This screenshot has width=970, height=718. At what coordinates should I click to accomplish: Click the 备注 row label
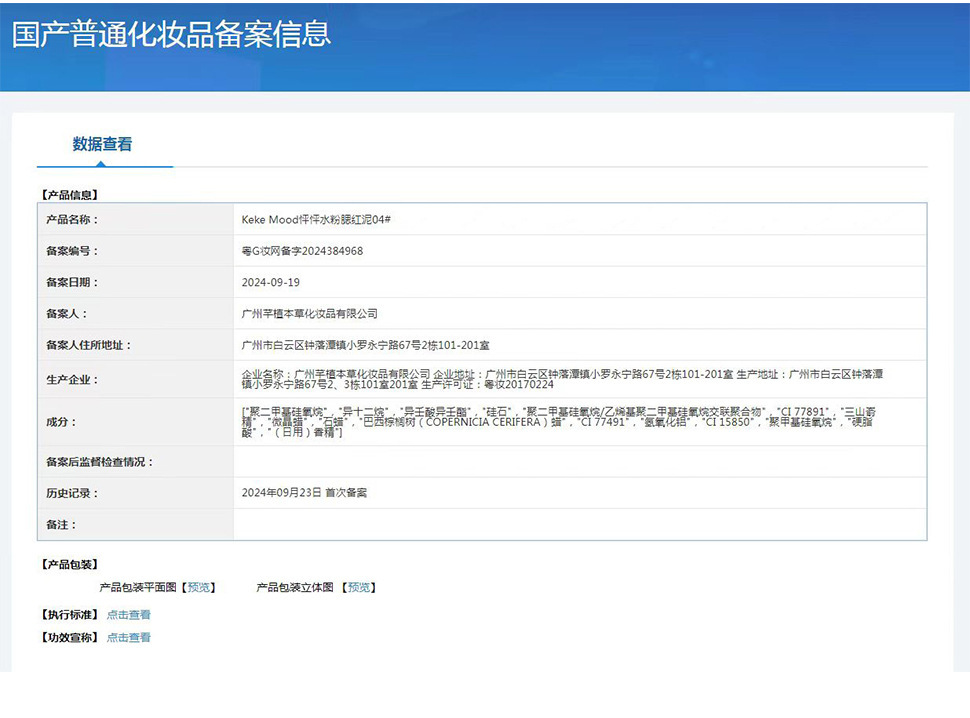coord(61,525)
